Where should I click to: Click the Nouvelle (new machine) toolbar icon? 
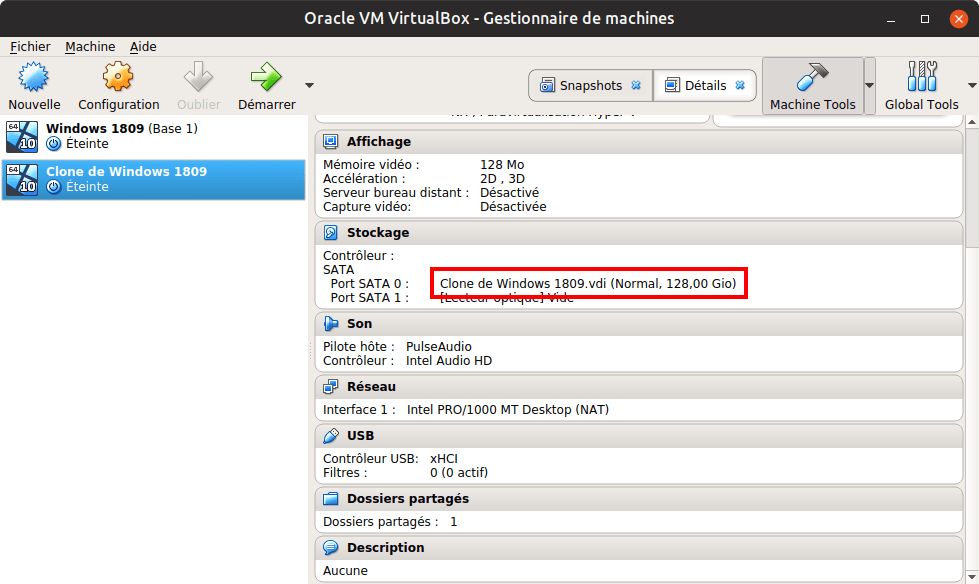pyautogui.click(x=34, y=77)
